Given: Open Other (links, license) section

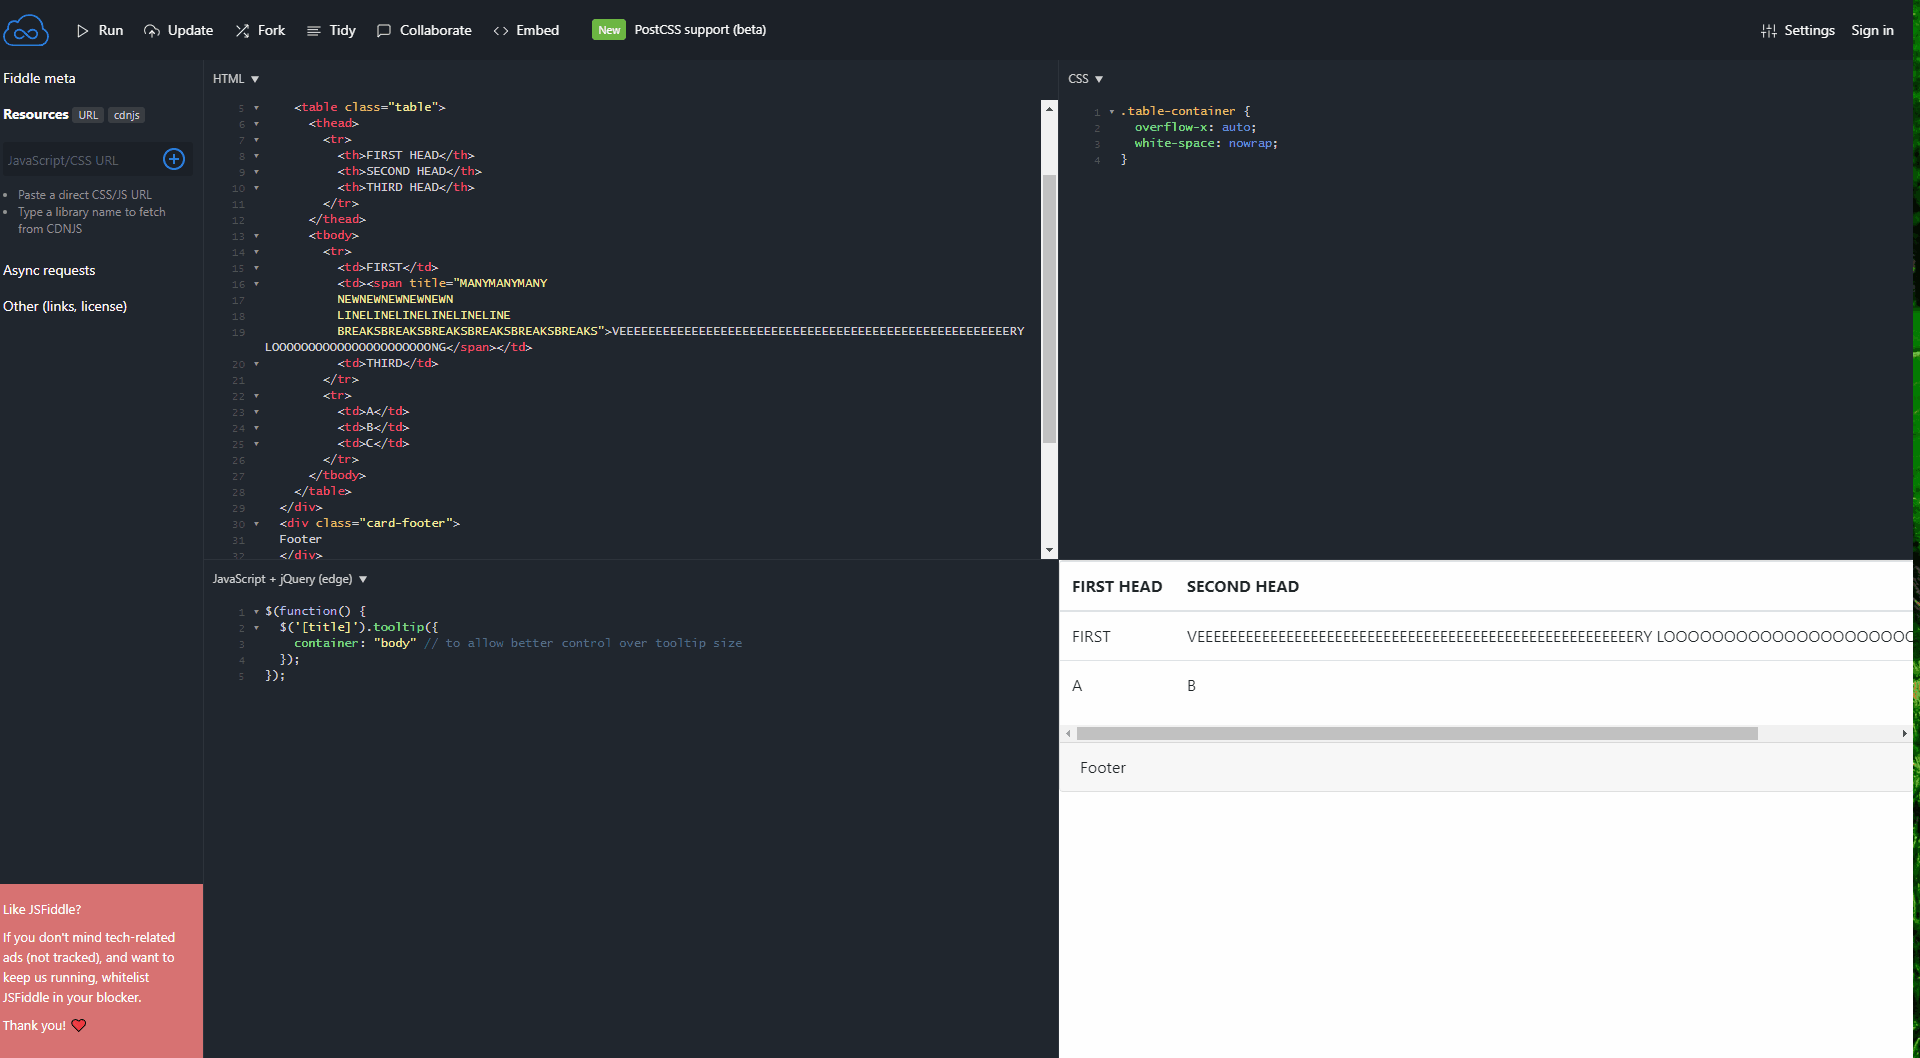Looking at the screenshot, I should point(65,306).
